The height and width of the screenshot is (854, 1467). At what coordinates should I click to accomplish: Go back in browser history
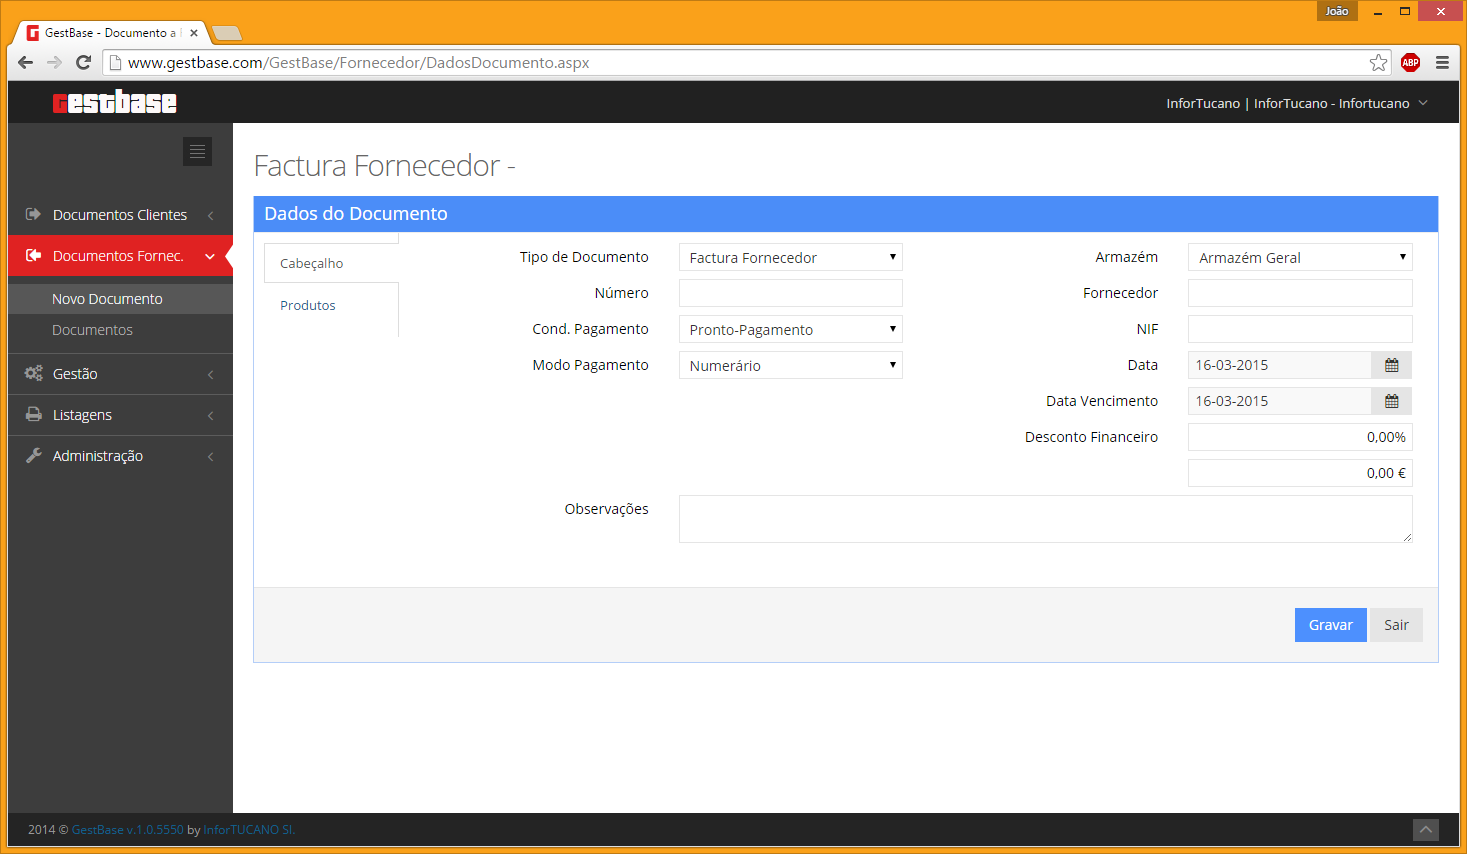click(x=26, y=62)
